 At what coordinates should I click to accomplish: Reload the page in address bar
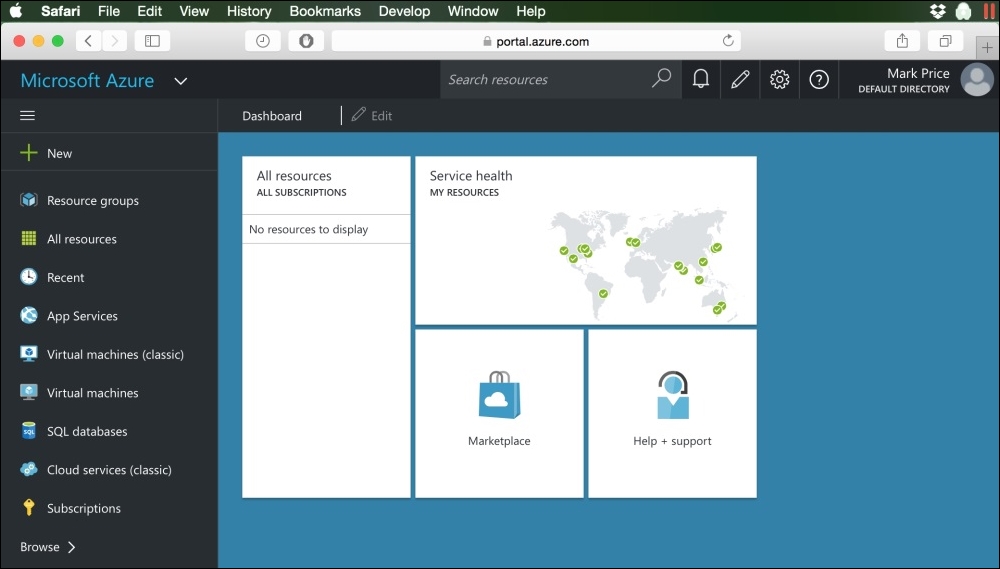click(x=728, y=41)
